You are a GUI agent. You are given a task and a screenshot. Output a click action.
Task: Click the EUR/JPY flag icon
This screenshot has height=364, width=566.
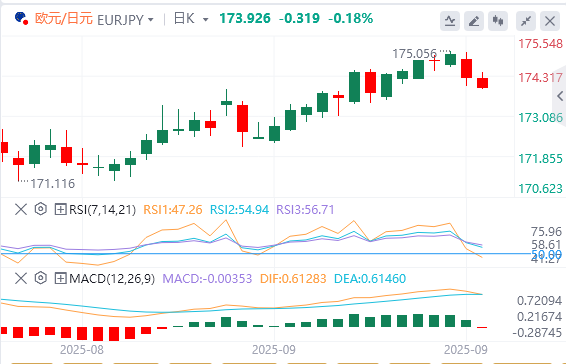pos(21,18)
